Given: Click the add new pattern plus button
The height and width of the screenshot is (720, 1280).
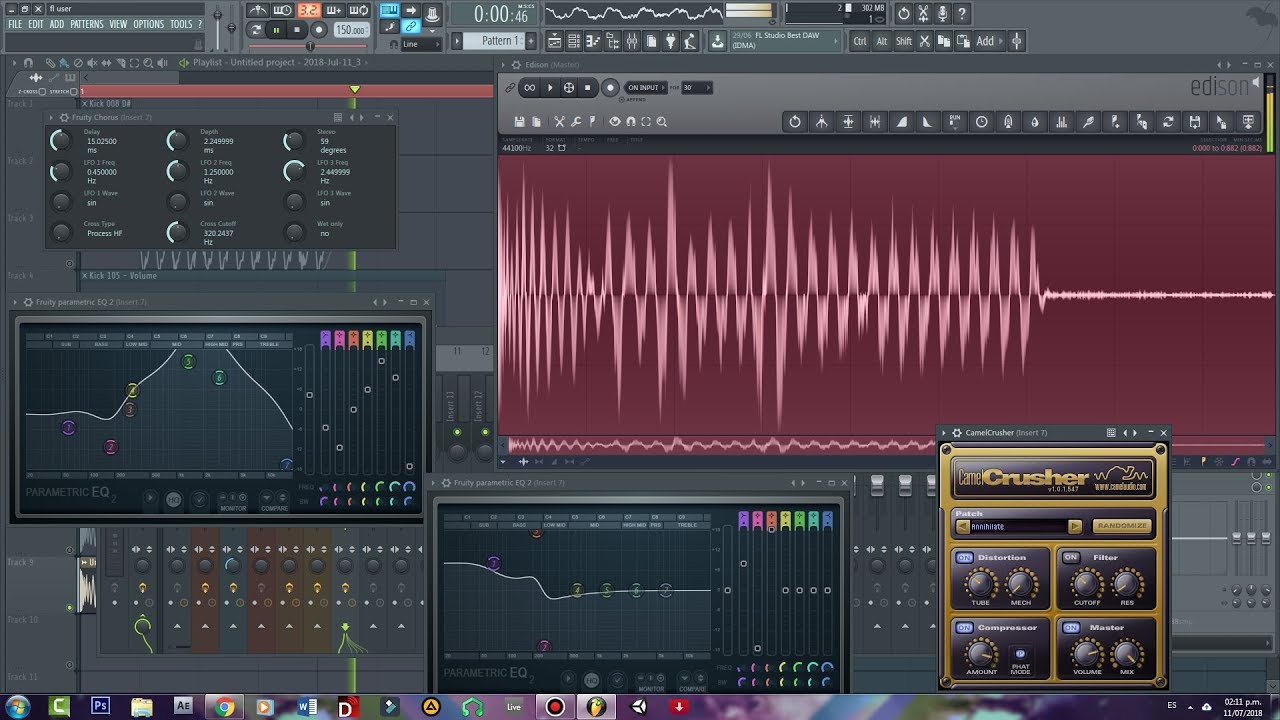Looking at the screenshot, I should click(530, 41).
